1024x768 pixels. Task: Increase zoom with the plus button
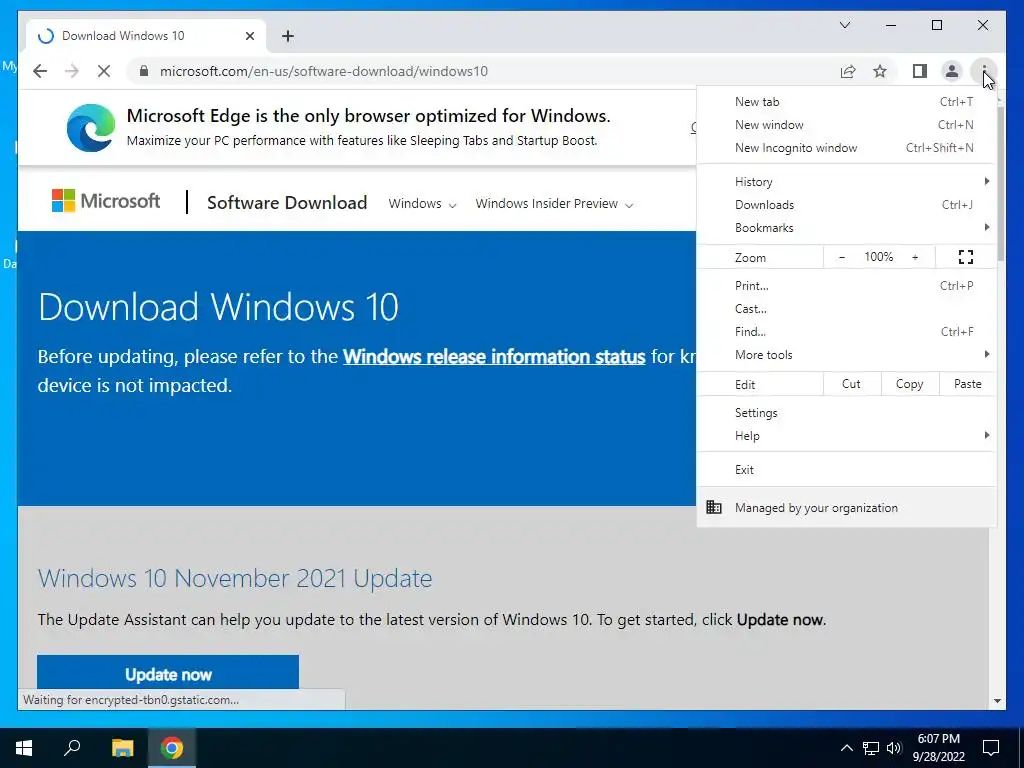pos(915,257)
